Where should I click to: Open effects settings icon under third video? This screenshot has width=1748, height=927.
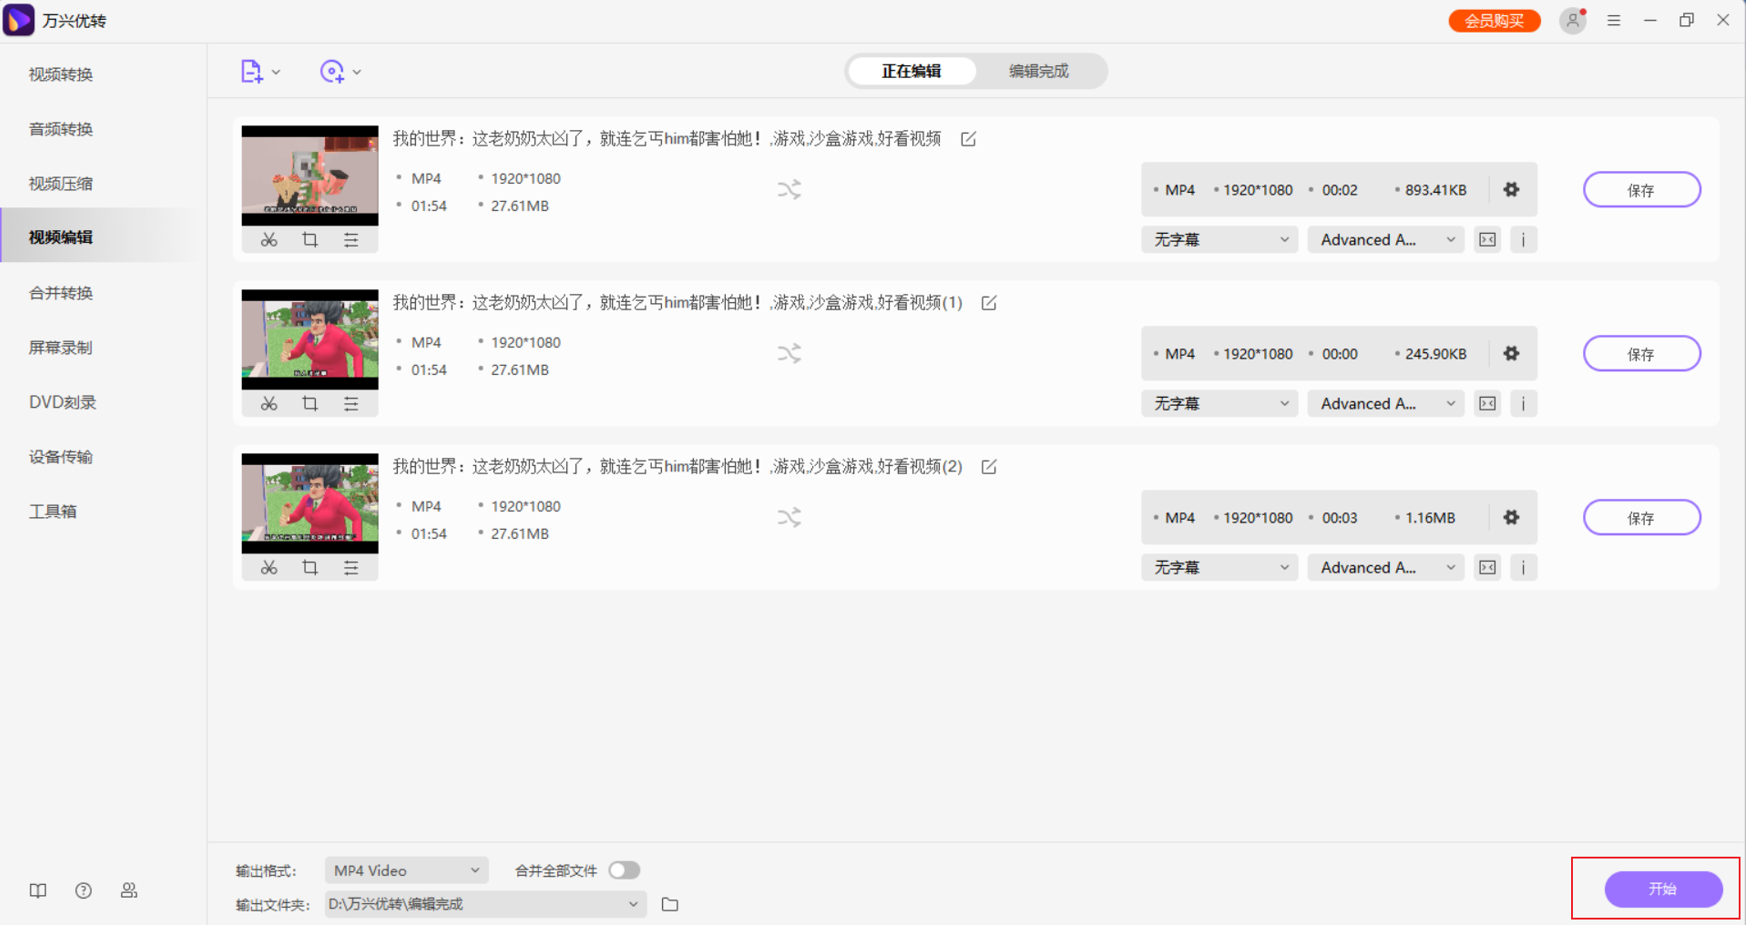pos(351,568)
